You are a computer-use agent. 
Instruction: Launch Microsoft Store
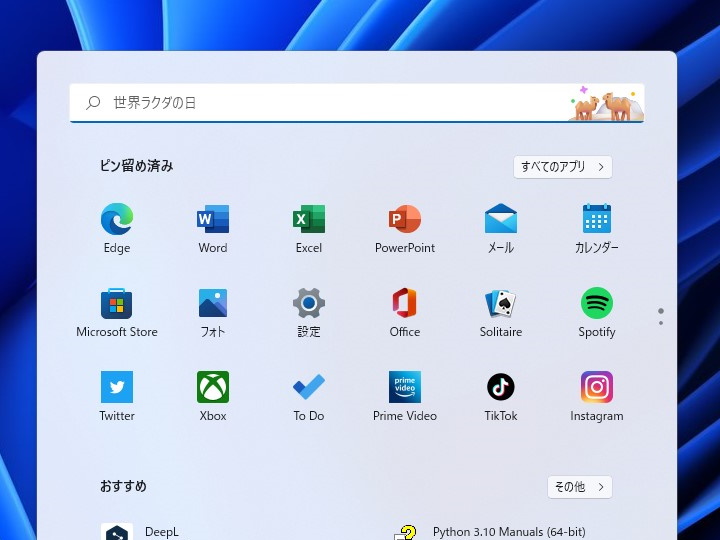pyautogui.click(x=117, y=312)
